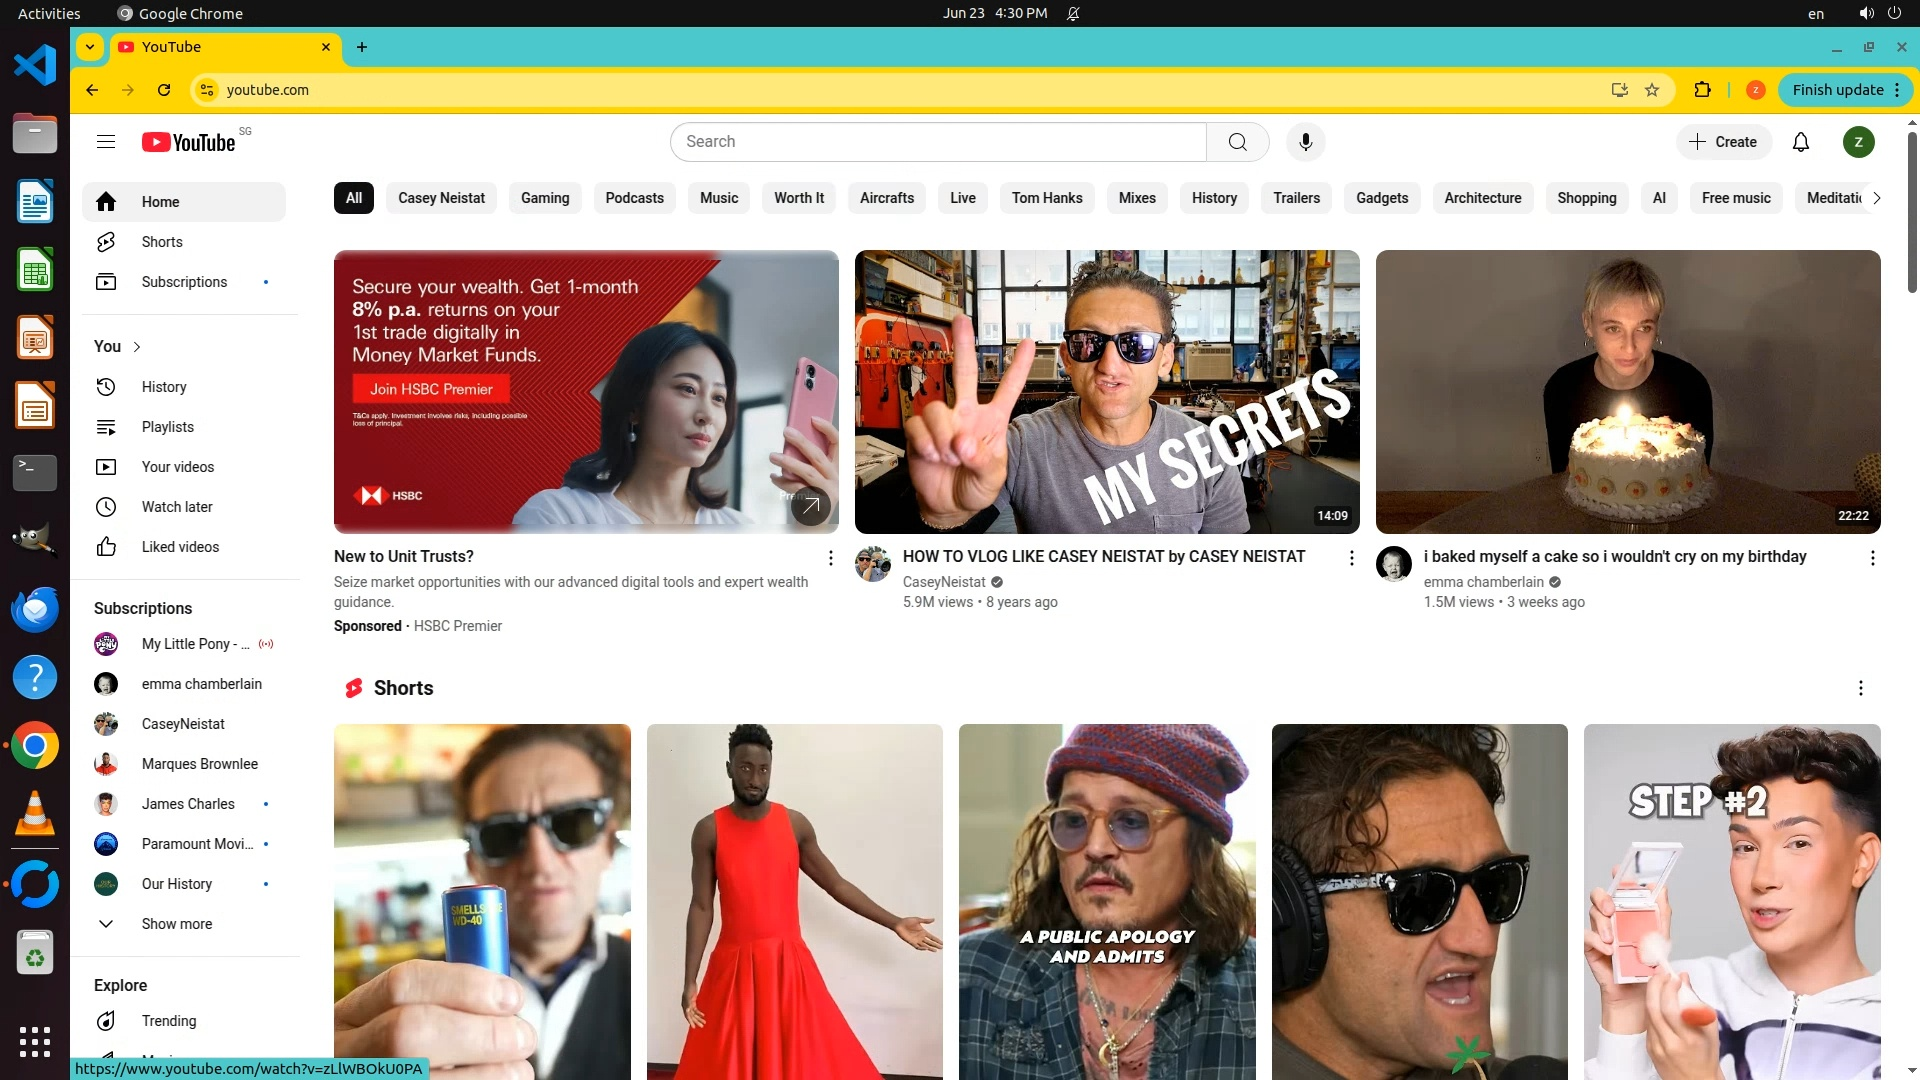Expand Show more under Subscriptions

(x=176, y=924)
